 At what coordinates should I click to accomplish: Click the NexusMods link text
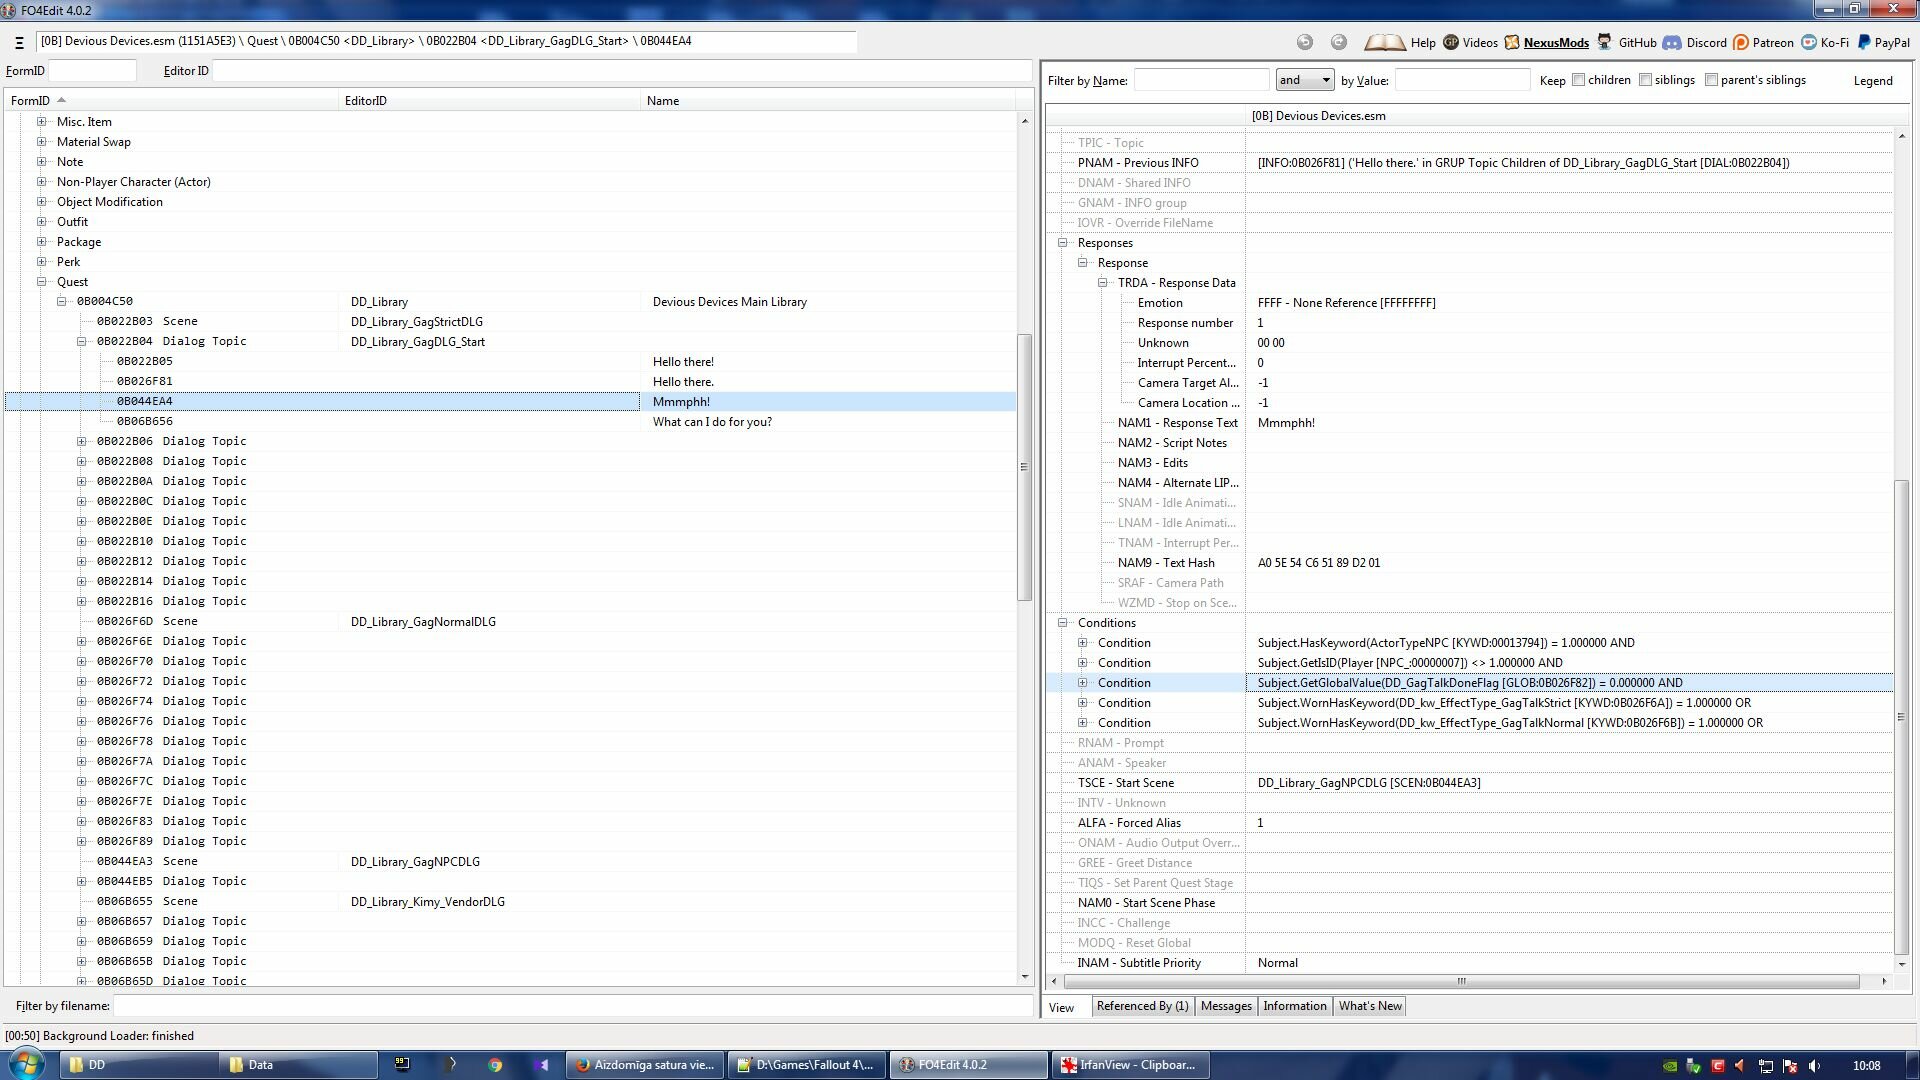[1556, 43]
